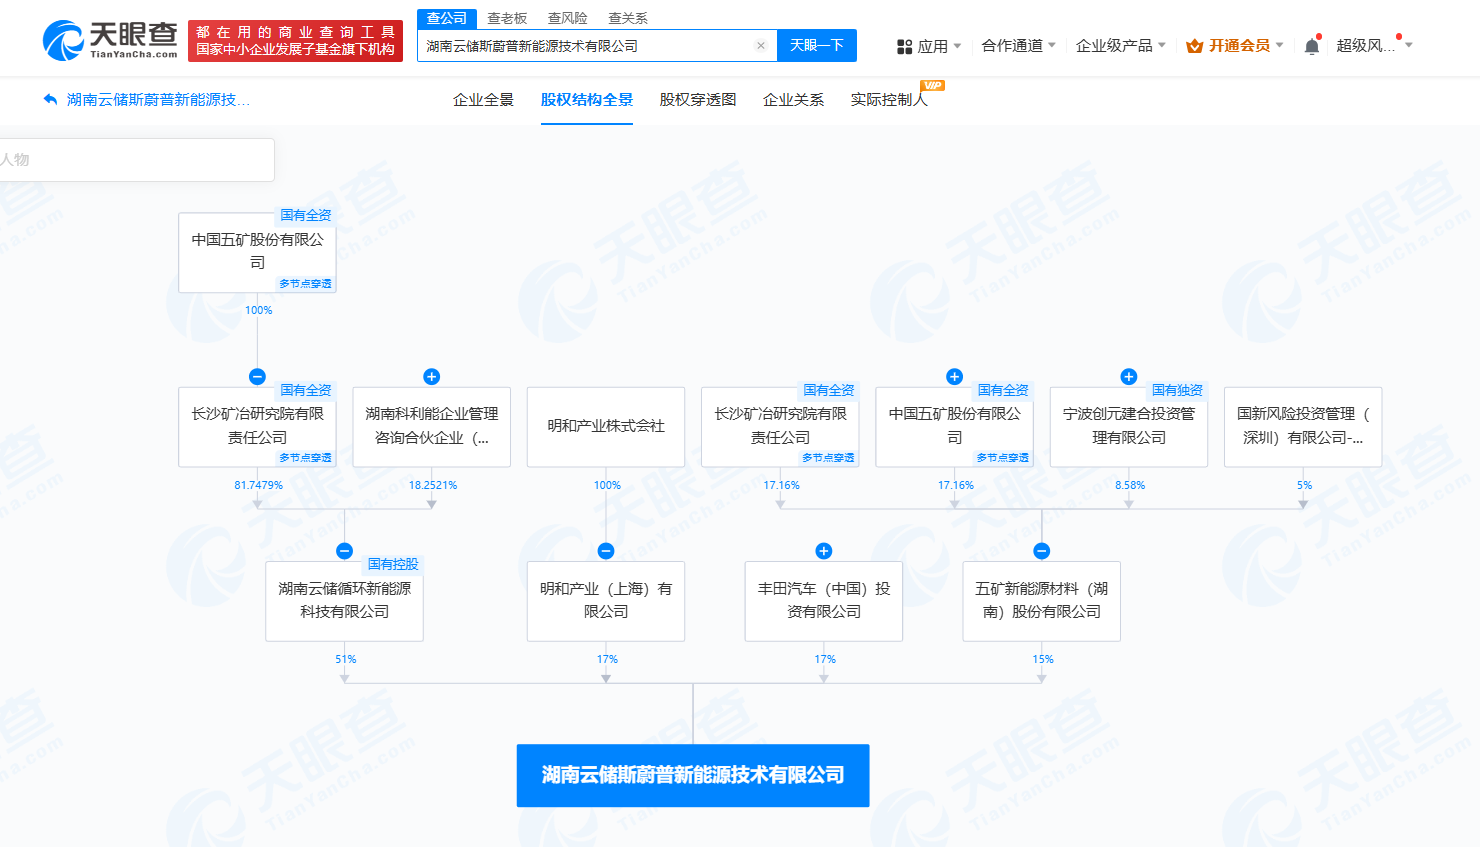Open the 合作通道 dropdown
The height and width of the screenshot is (847, 1480).
[x=1018, y=46]
